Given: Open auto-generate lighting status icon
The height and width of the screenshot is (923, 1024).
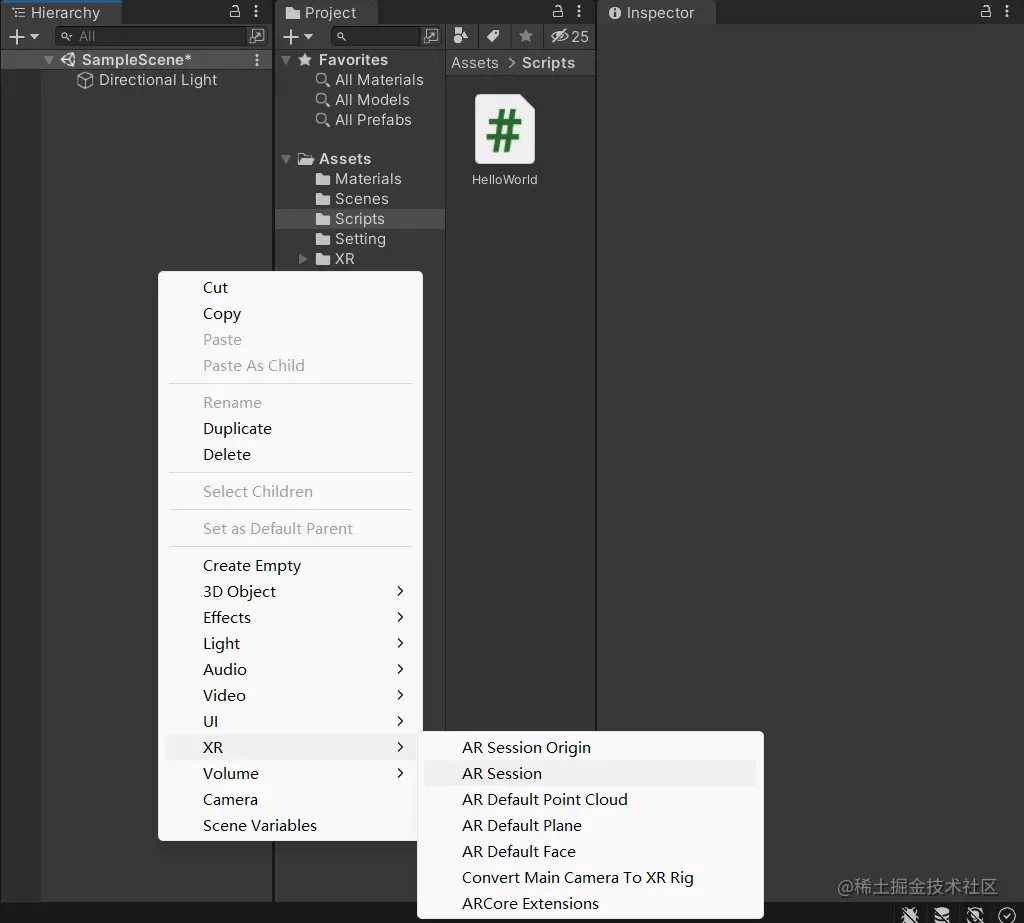Looking at the screenshot, I should pos(975,915).
